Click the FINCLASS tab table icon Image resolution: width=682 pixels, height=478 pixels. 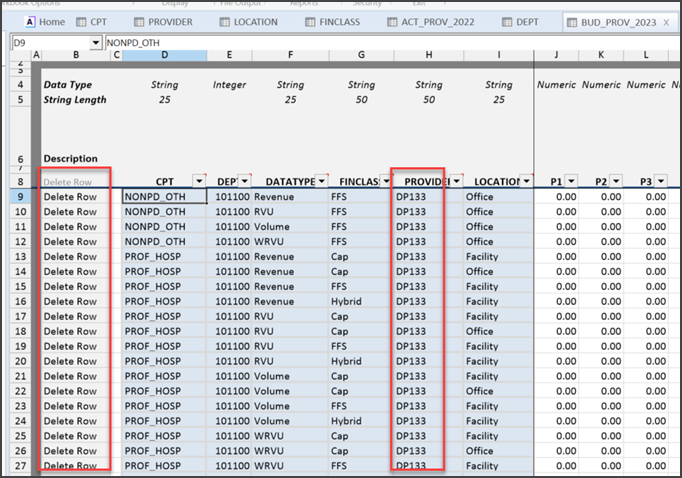coord(308,22)
